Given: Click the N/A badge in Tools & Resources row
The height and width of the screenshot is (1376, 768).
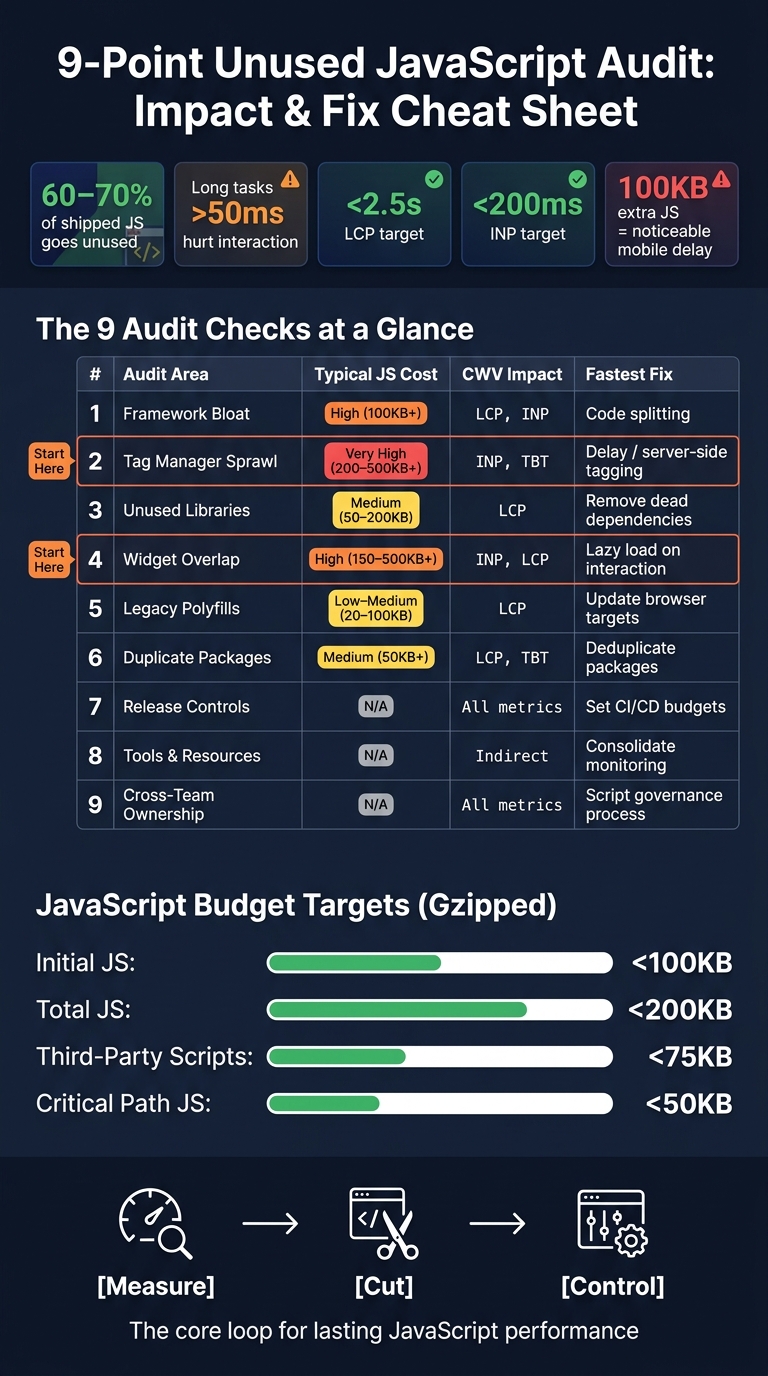Looking at the screenshot, I should 376,755.
